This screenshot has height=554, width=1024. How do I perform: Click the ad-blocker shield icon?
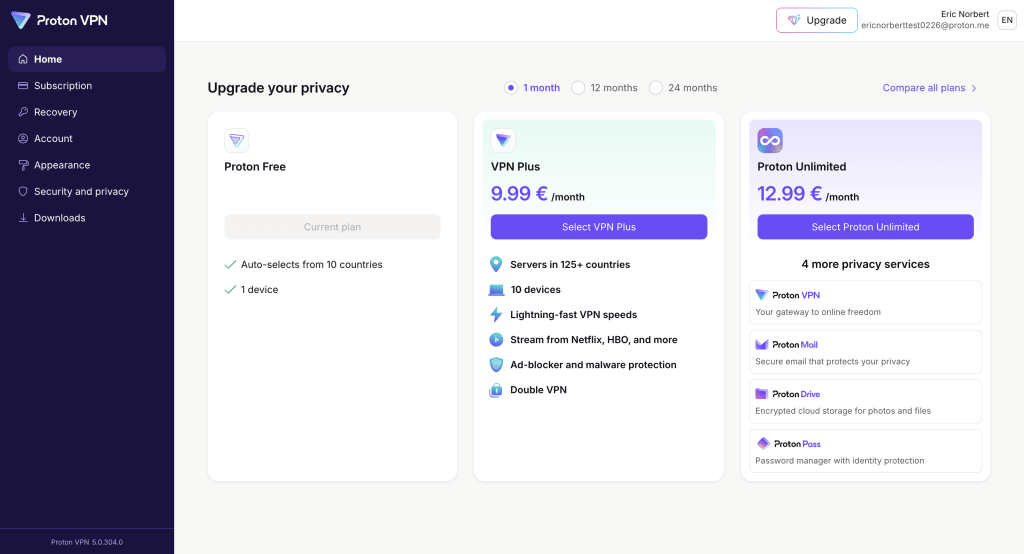496,365
